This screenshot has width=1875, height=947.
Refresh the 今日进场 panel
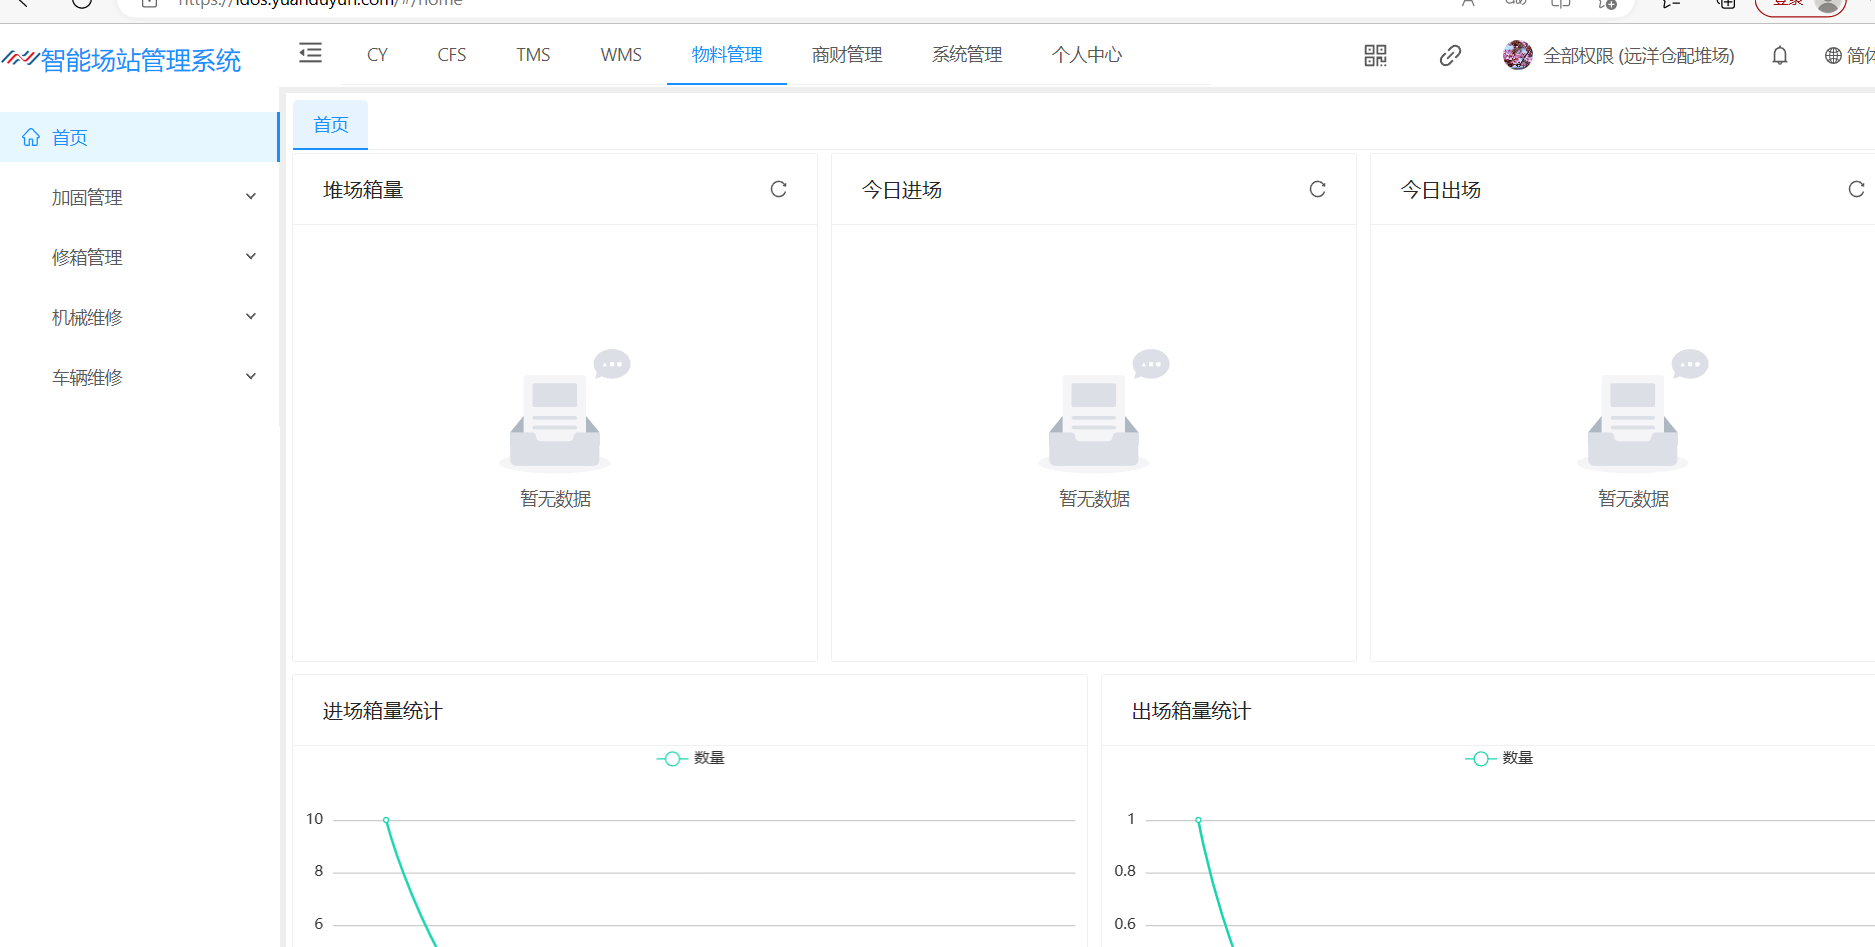pyautogui.click(x=1317, y=189)
